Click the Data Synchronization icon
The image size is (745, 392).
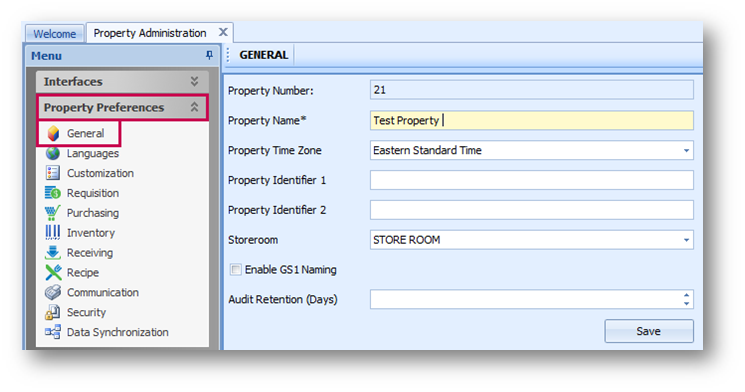click(53, 332)
